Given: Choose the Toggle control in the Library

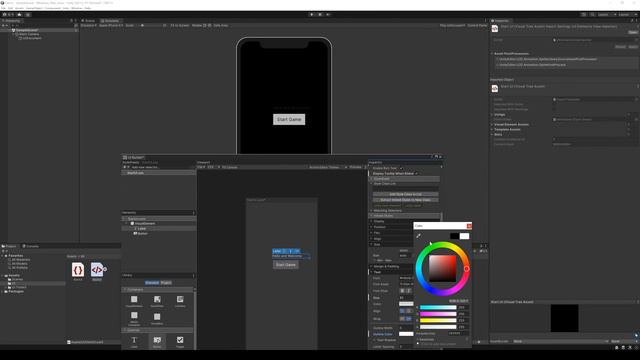Looking at the screenshot, I should click(x=180, y=342).
